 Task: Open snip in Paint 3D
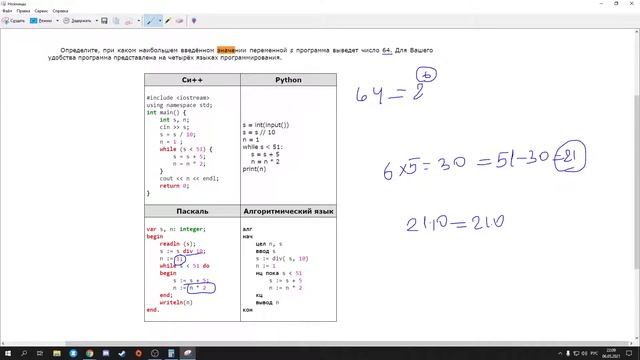pyautogui.click(x=194, y=21)
